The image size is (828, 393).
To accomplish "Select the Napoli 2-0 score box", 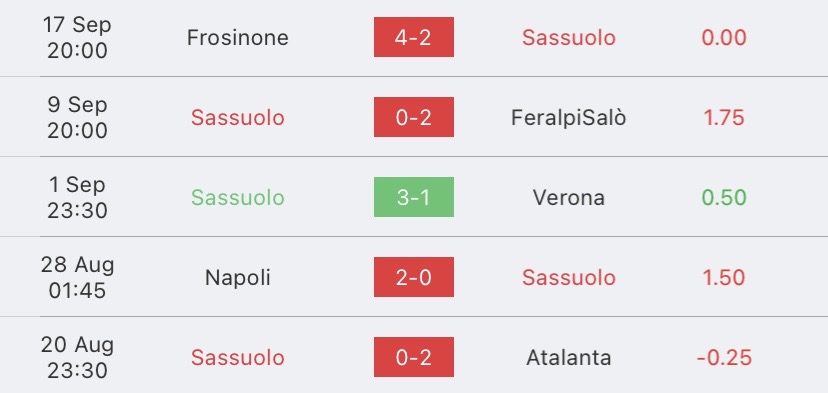I will 413,277.
